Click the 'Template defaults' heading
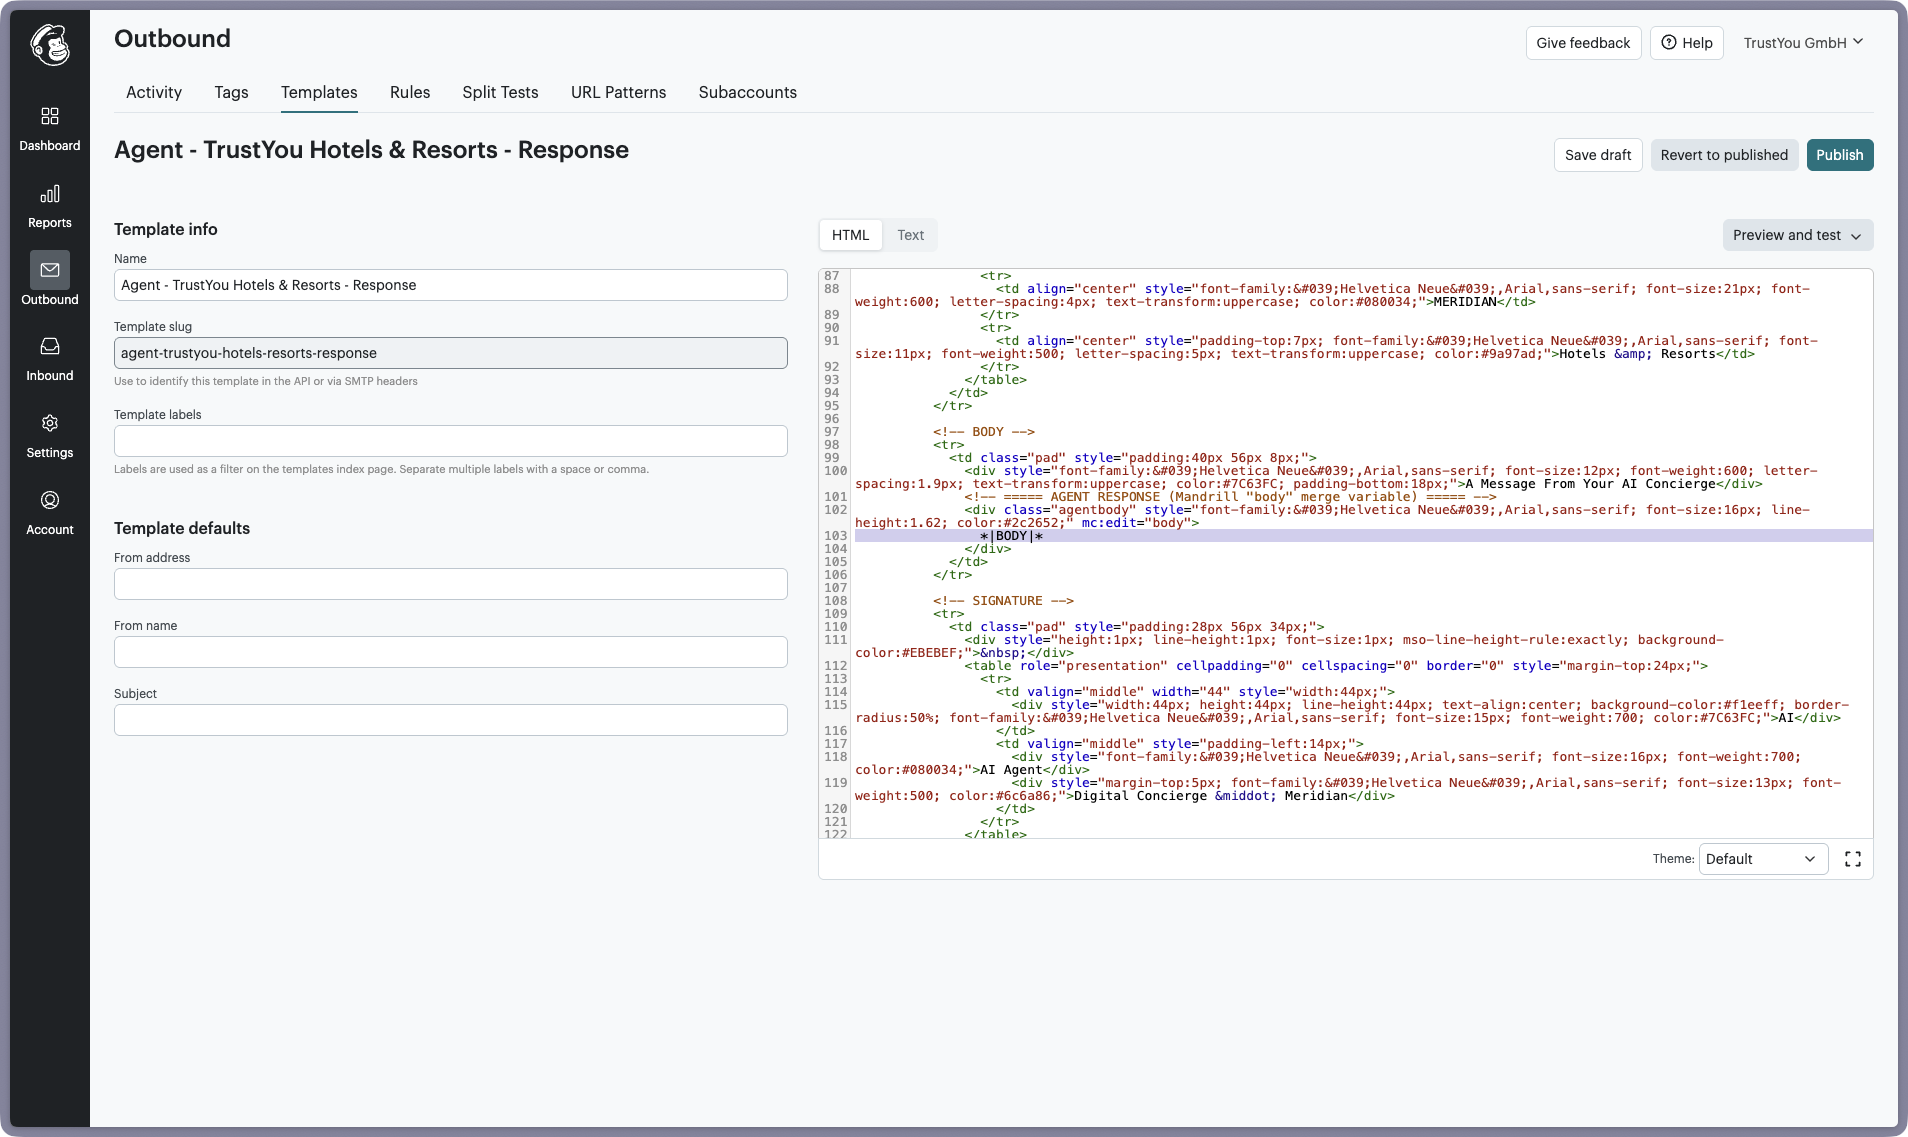The width and height of the screenshot is (1908, 1137). (x=182, y=528)
